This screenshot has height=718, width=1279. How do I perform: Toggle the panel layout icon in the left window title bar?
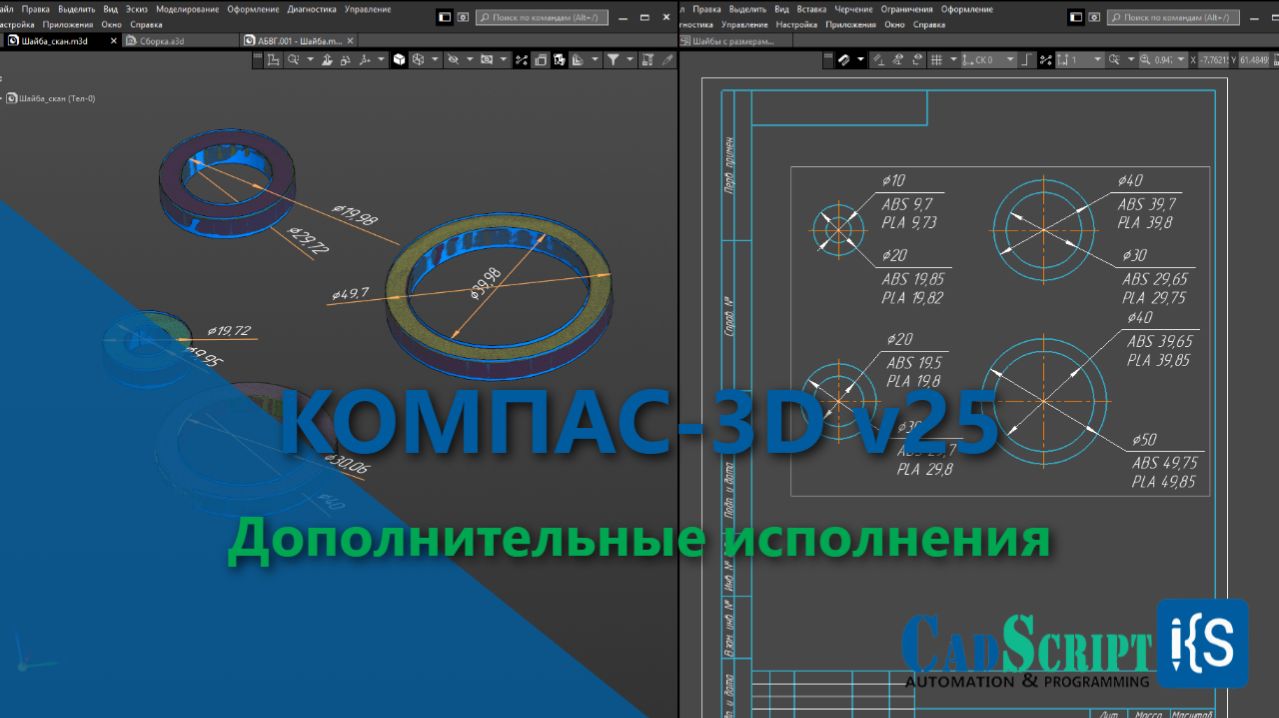tap(444, 17)
